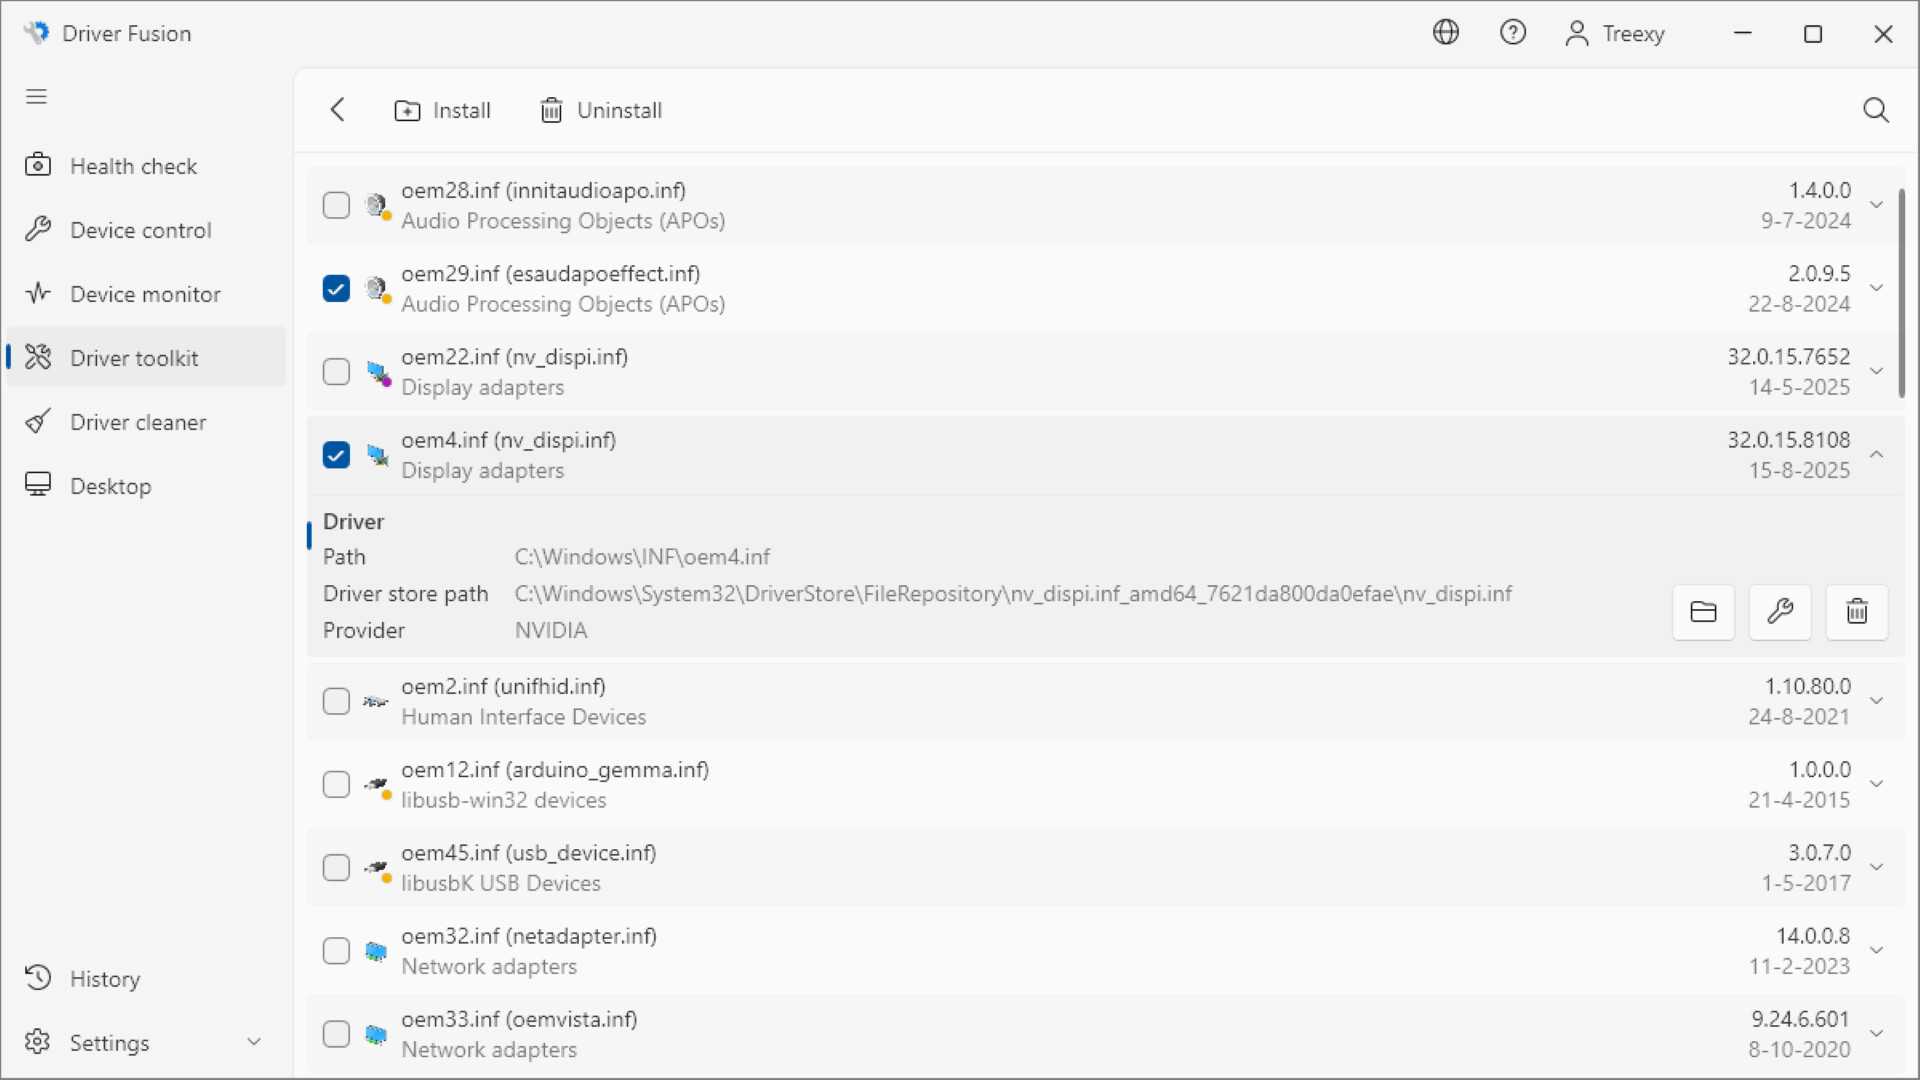Open the Health check section
Viewport: 1920px width, 1080px height.
point(133,165)
